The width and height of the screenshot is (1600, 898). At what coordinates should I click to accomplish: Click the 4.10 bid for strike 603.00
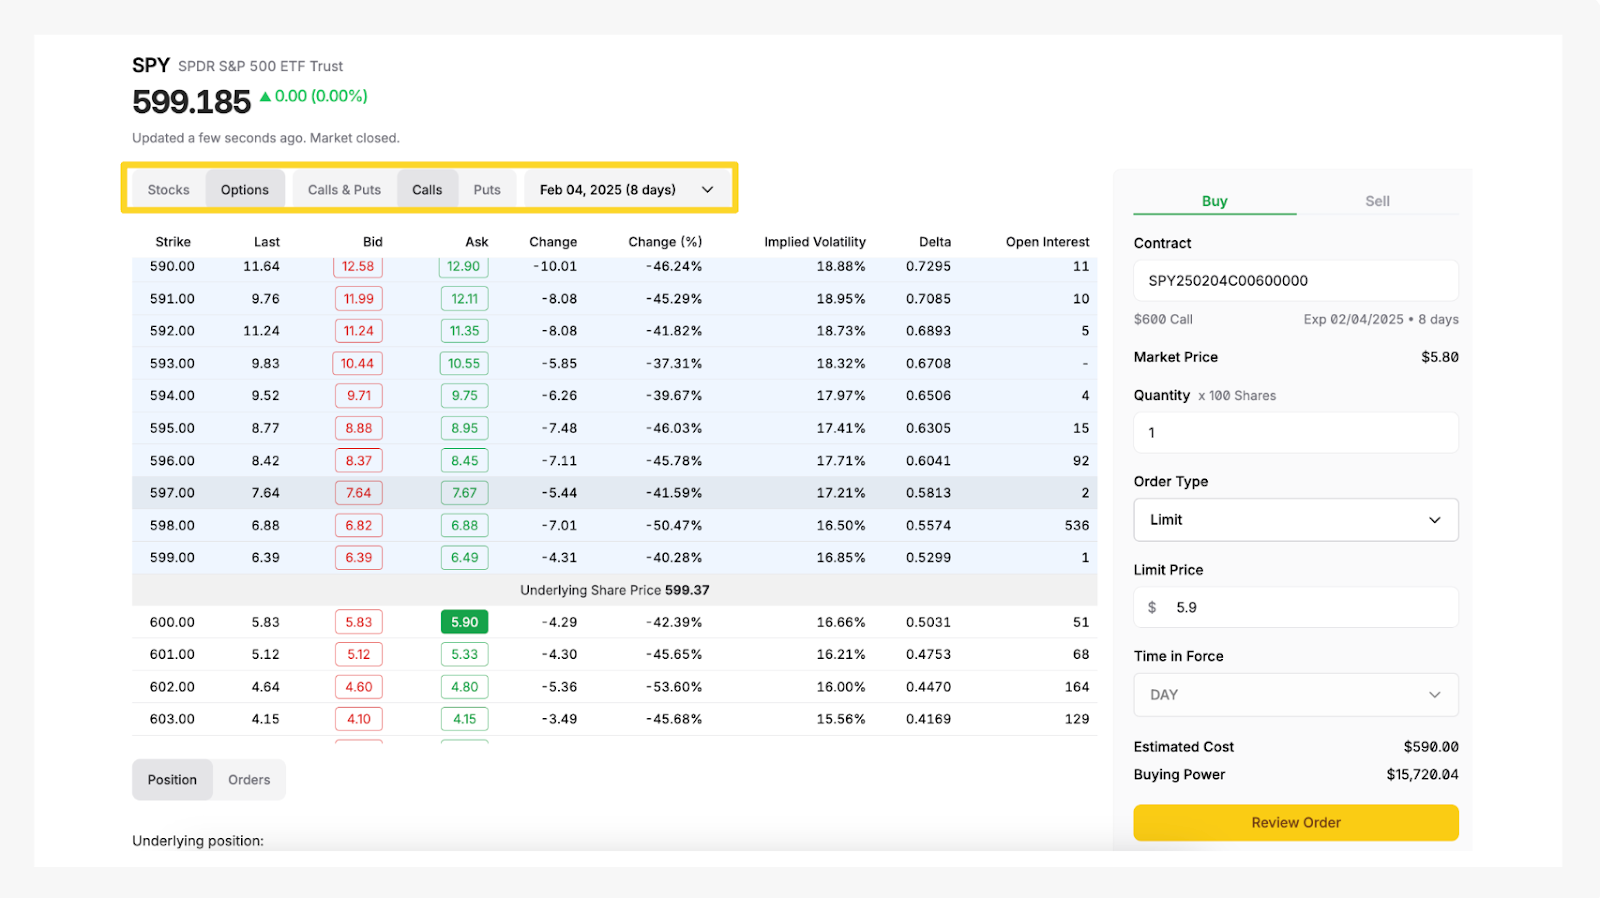359,719
